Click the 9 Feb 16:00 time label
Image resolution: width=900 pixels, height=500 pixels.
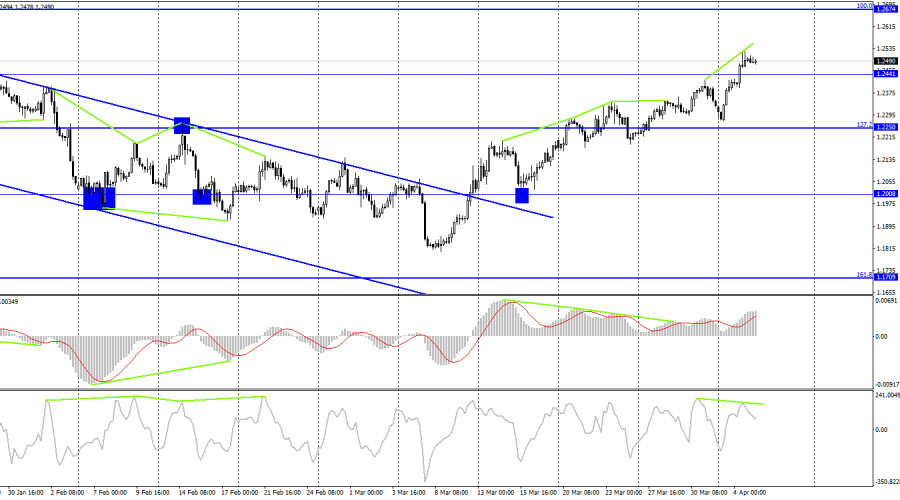152,493
